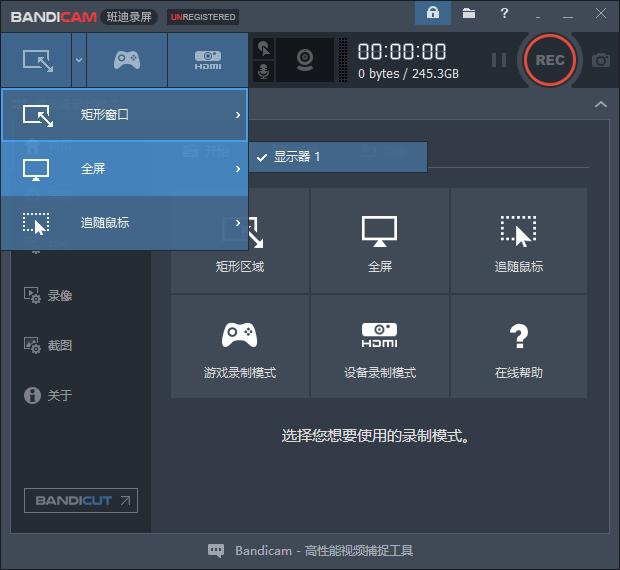Viewport: 620px width, 570px height.
Task: Open the screen mode dropdown arrow
Action: tap(79, 60)
